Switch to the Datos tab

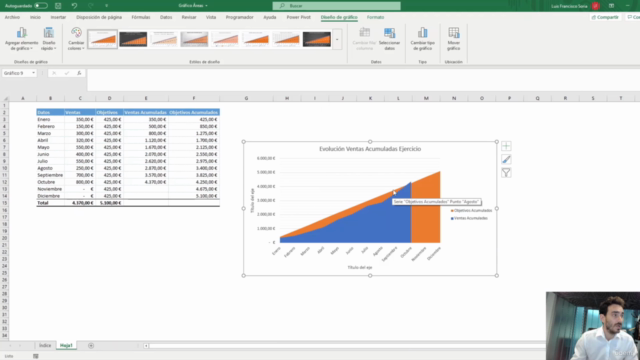[x=166, y=17]
